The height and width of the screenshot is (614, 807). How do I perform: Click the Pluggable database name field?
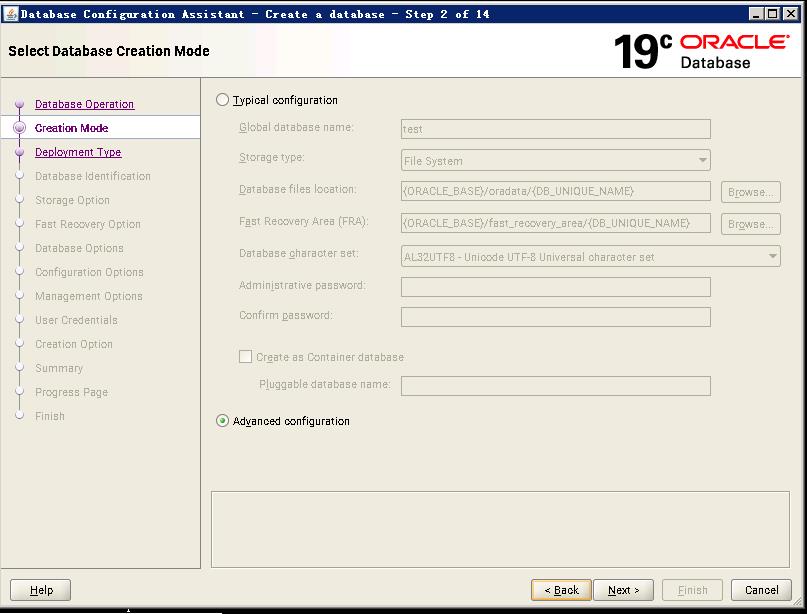556,386
